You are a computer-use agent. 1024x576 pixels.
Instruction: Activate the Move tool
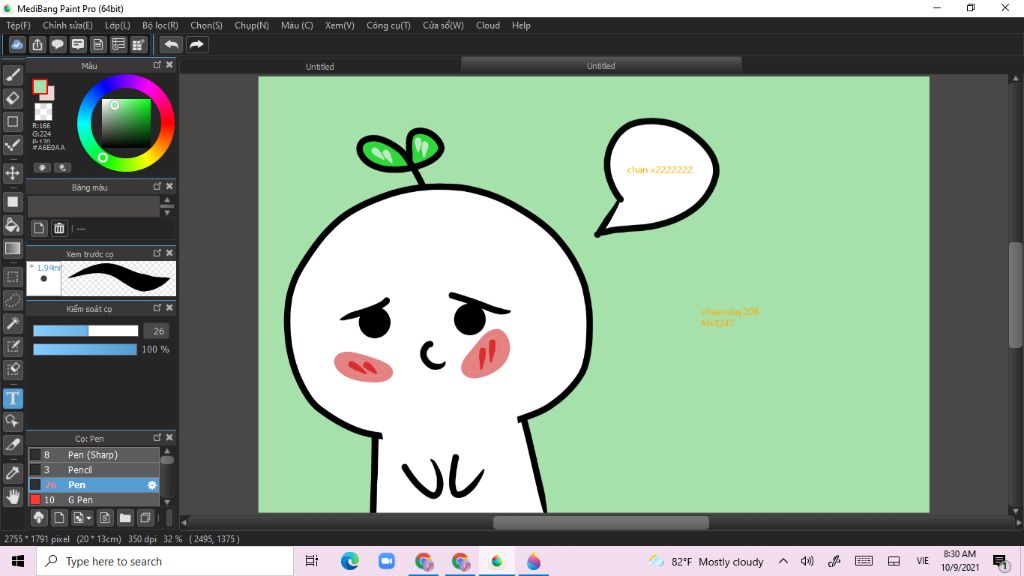pos(12,173)
